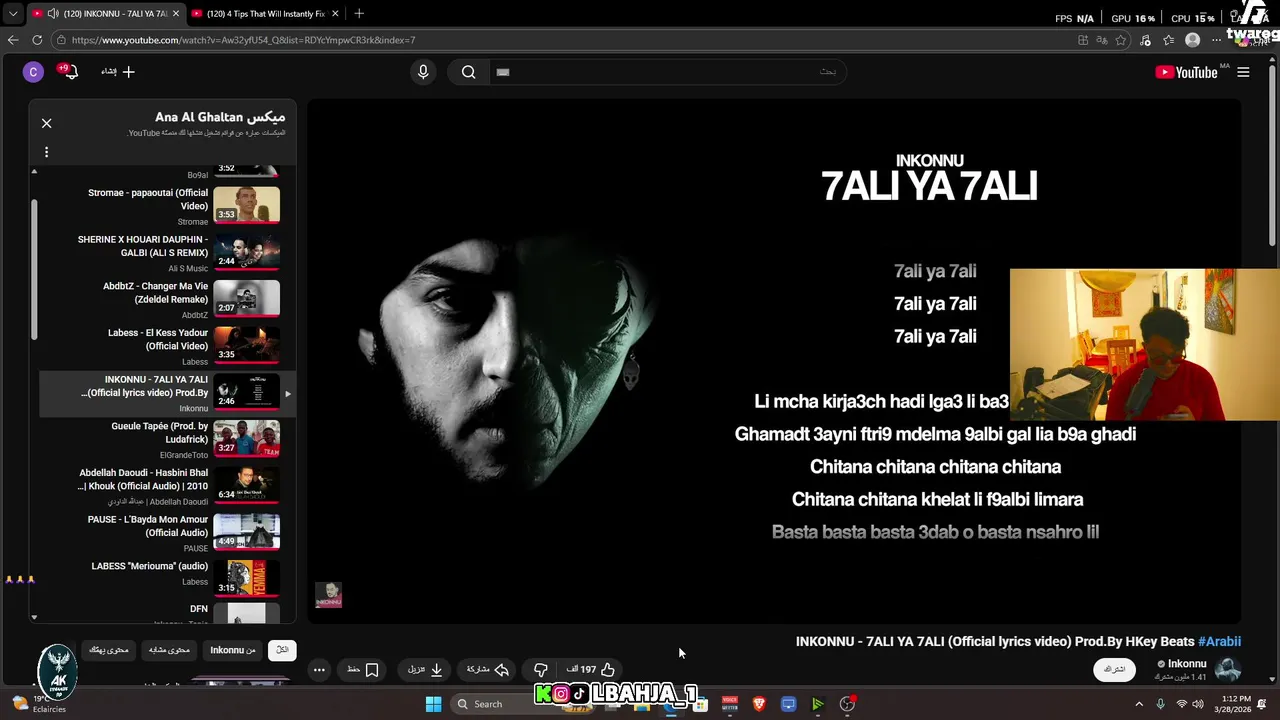Click the browser address bar URL
The width and height of the screenshot is (1280, 720).
click(x=243, y=40)
